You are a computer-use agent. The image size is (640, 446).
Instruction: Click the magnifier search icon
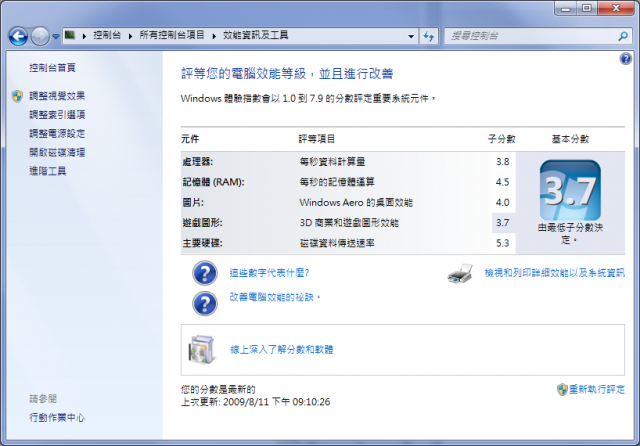coord(623,36)
